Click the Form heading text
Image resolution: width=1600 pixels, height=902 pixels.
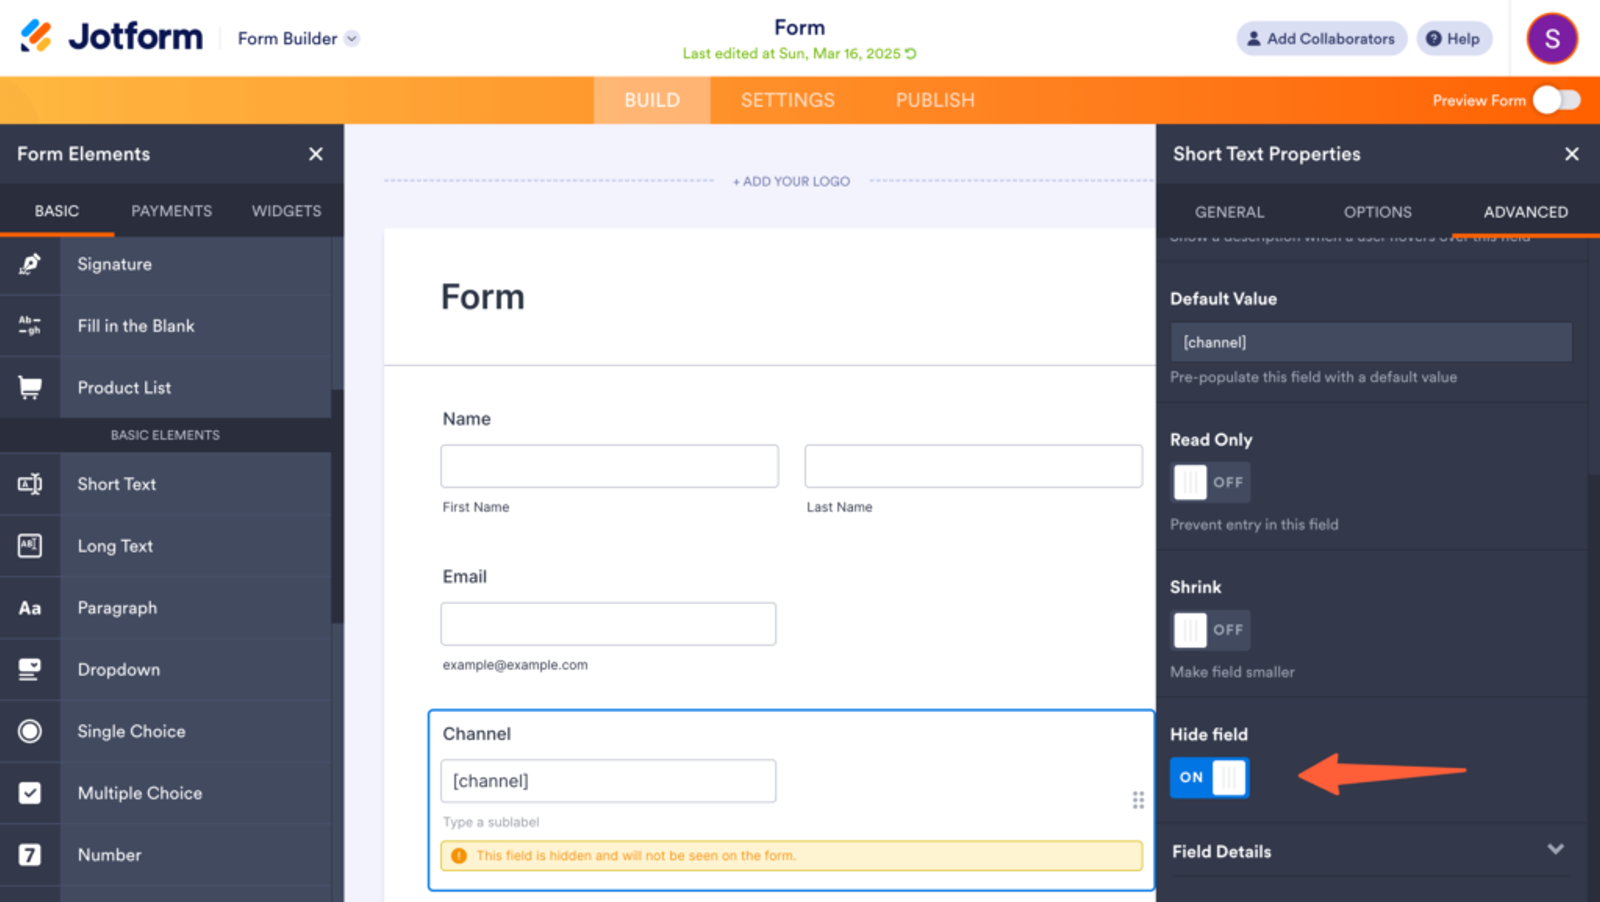pyautogui.click(x=483, y=297)
